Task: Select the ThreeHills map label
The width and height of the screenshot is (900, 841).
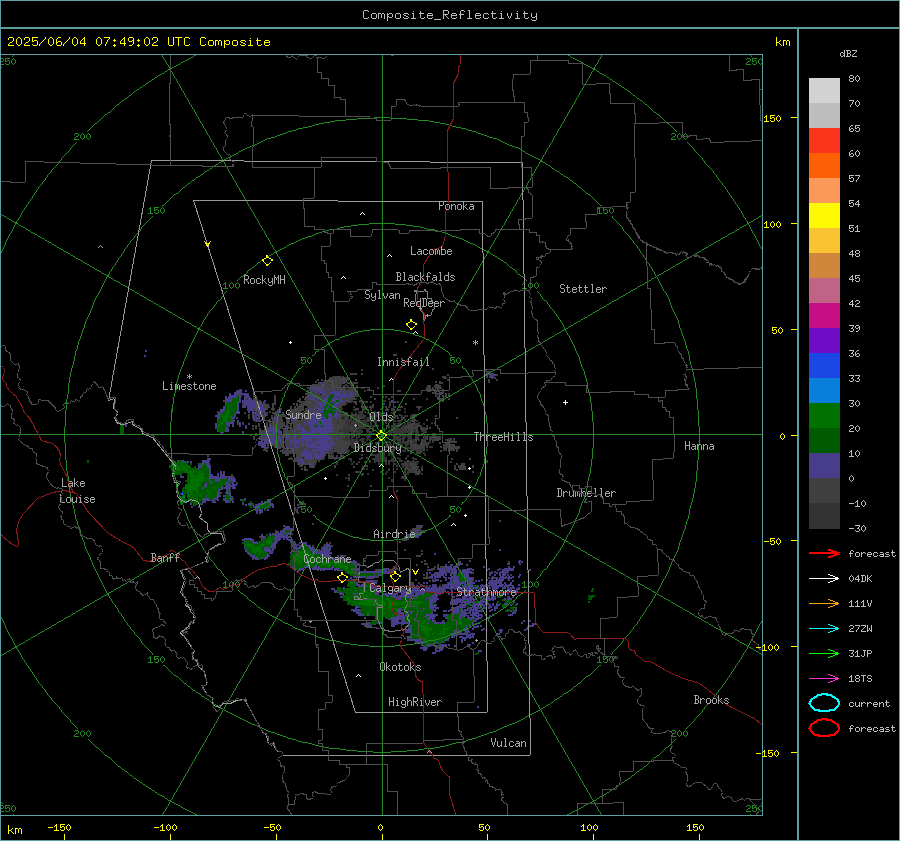Action: [503, 437]
